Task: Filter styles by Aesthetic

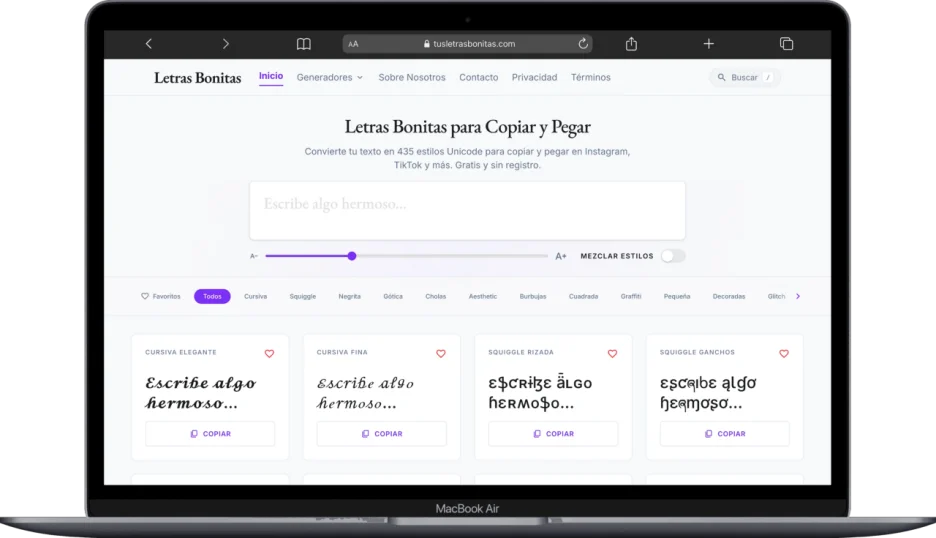Action: (483, 296)
